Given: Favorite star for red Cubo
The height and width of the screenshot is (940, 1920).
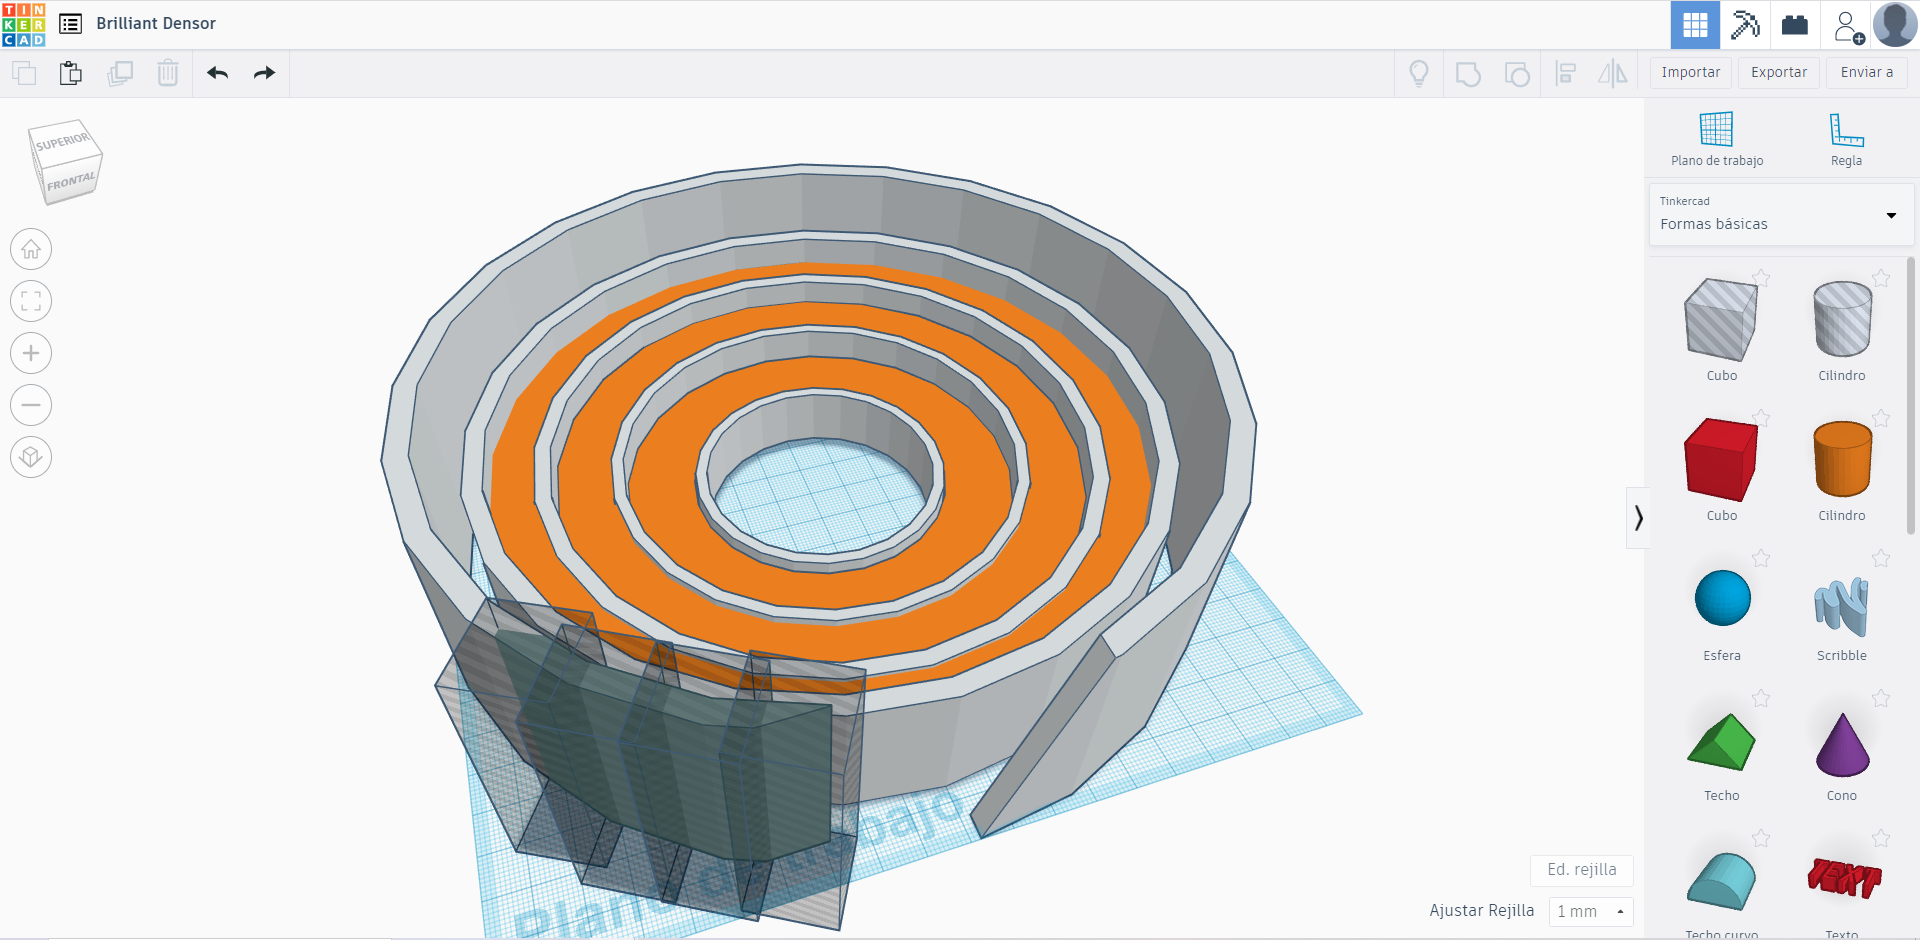Looking at the screenshot, I should 1761,418.
